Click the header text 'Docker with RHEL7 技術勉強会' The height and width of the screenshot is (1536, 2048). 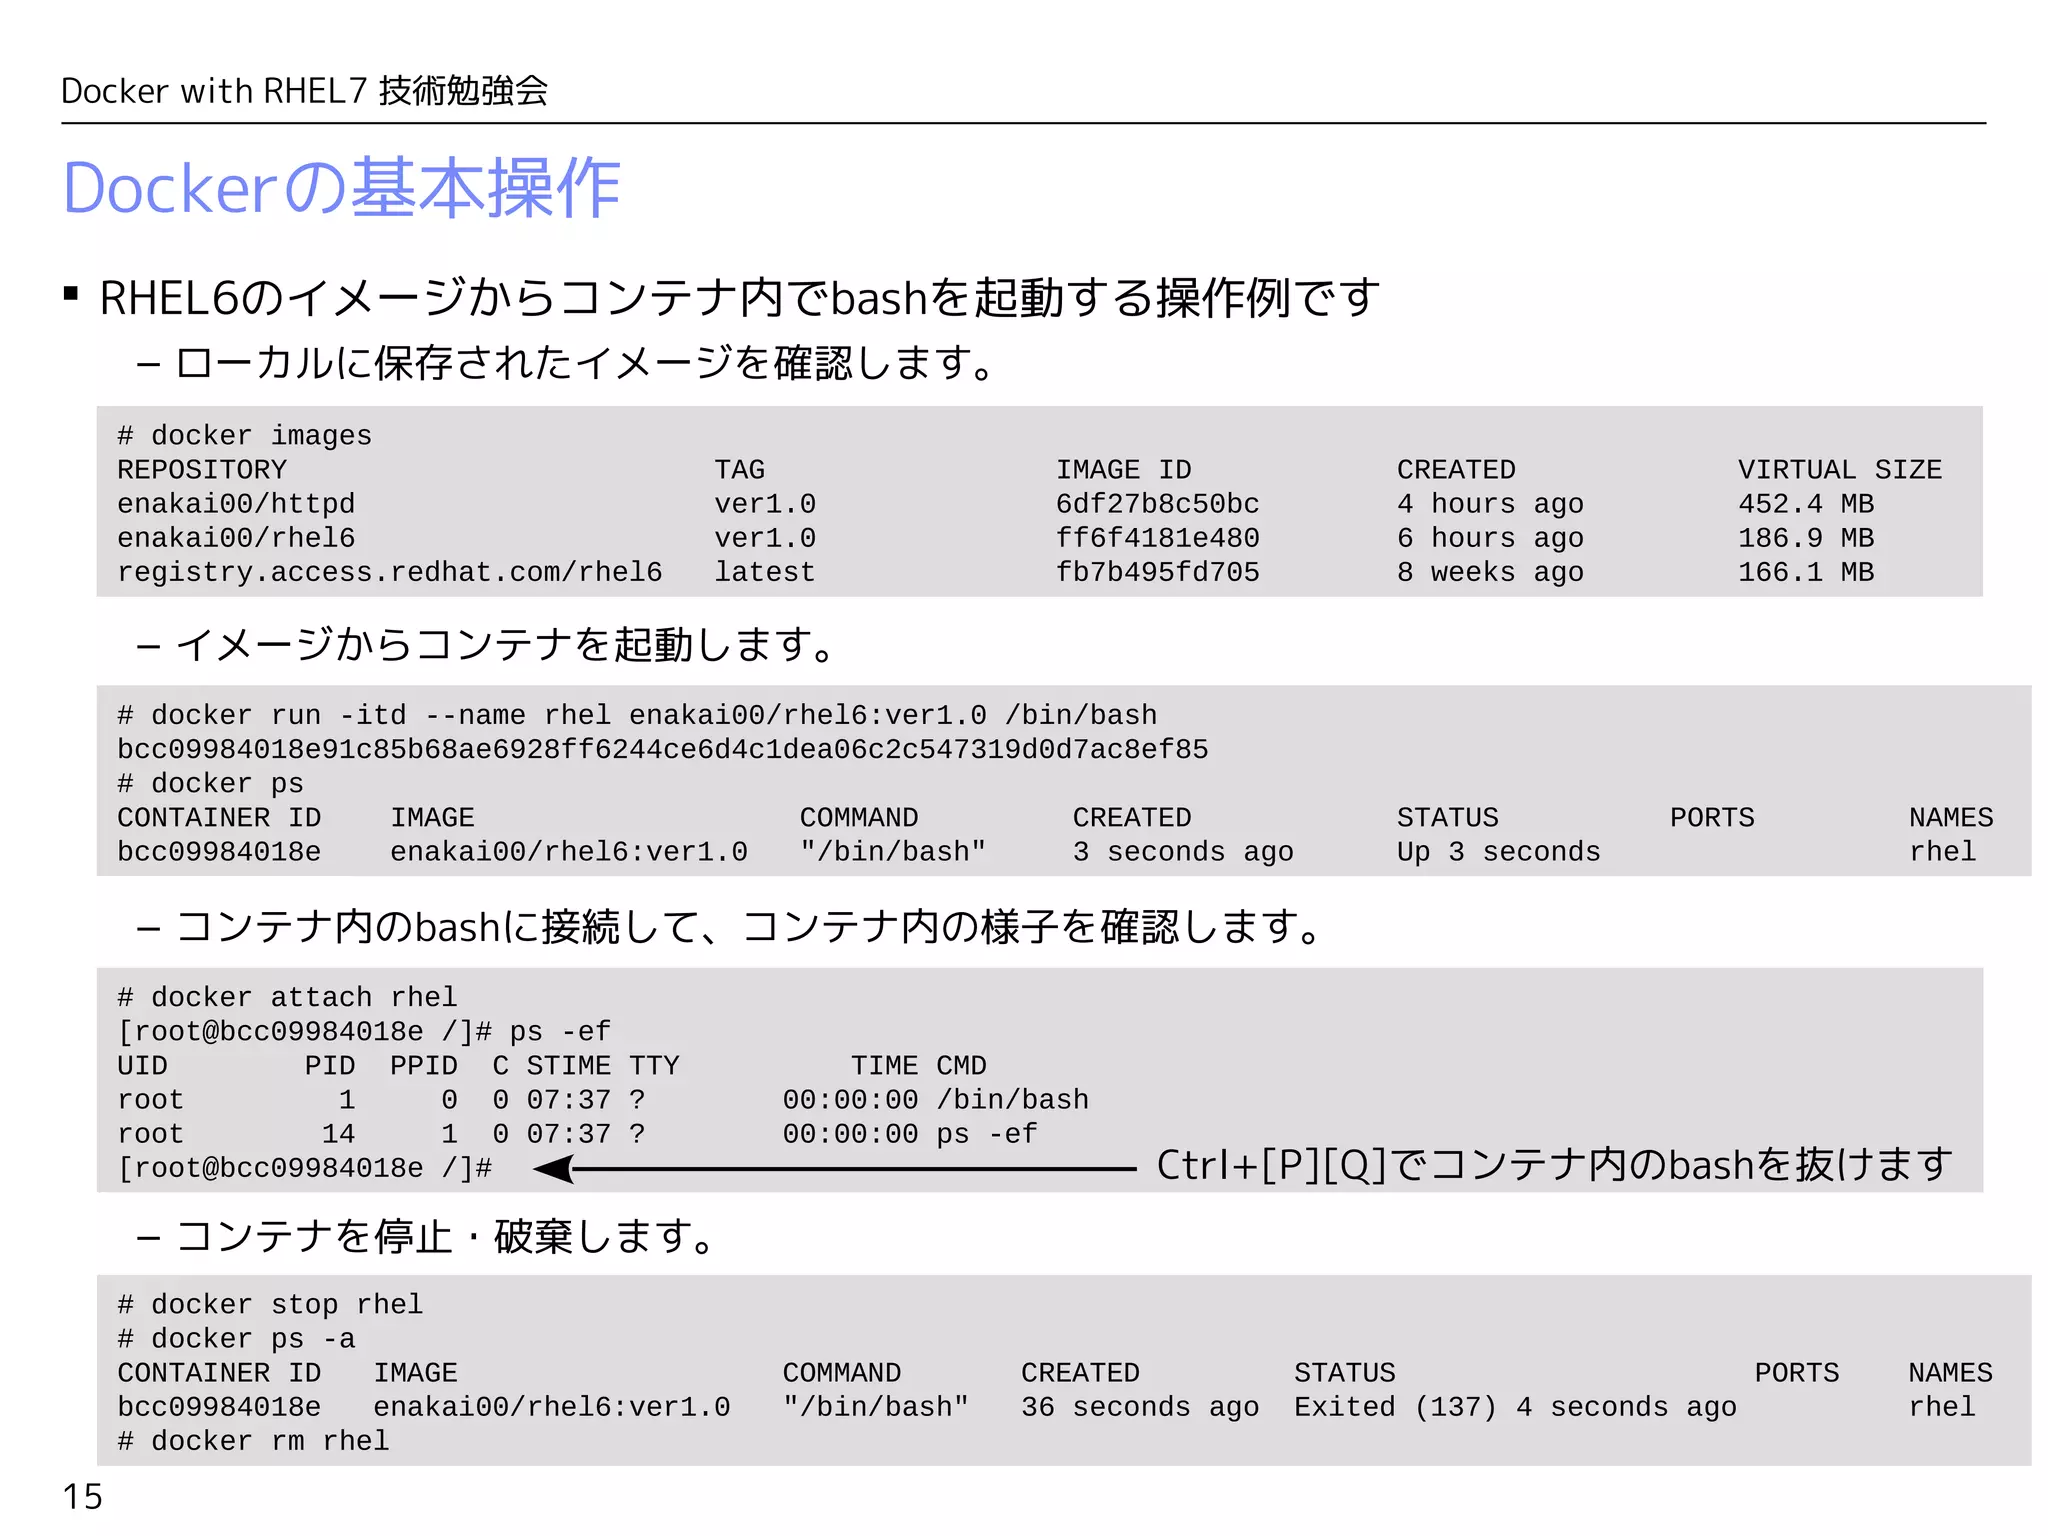pyautogui.click(x=304, y=91)
